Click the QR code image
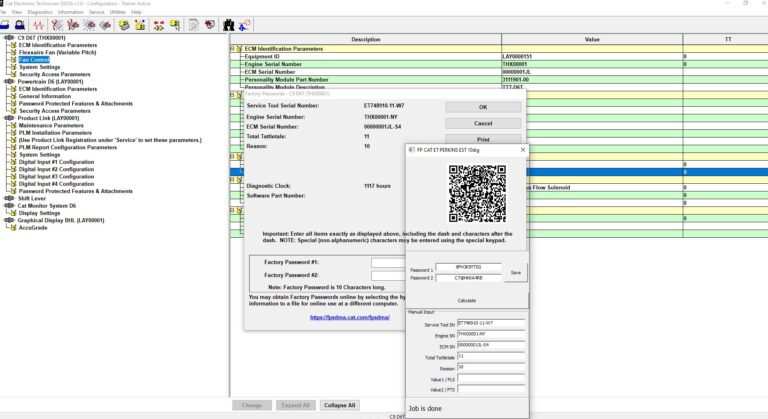Screen dimensions: 768x419 [x=477, y=193]
